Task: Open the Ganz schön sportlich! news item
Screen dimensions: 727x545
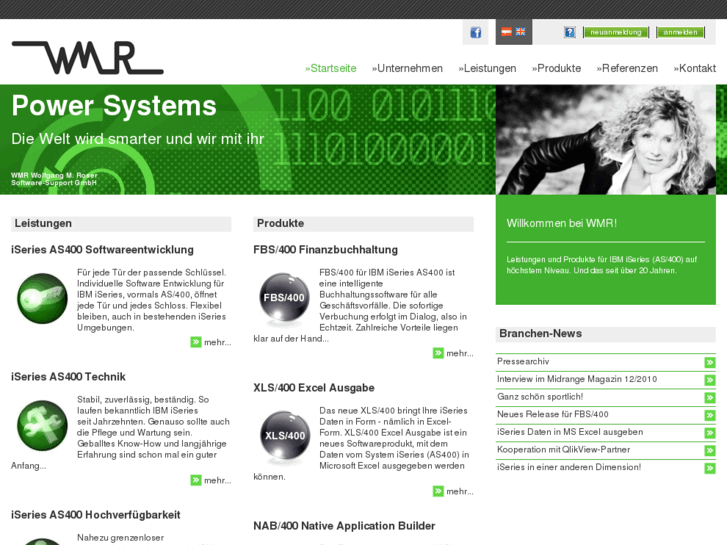Action: pyautogui.click(x=540, y=397)
